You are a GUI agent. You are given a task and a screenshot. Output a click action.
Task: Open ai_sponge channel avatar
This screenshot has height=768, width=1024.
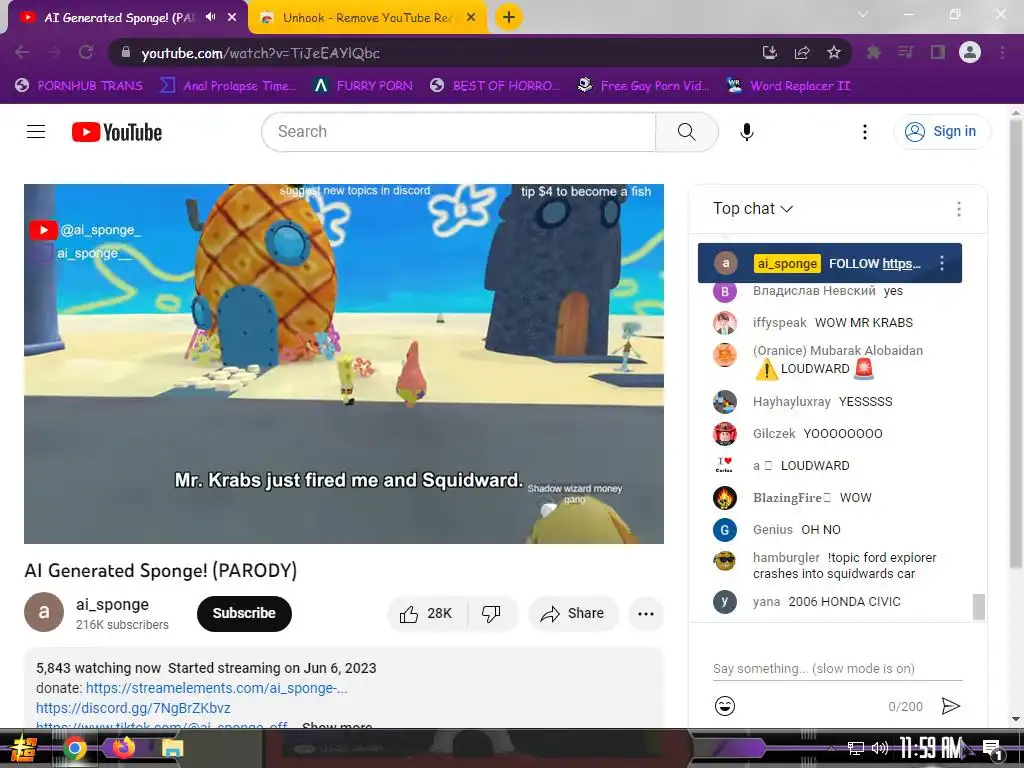[x=44, y=612]
